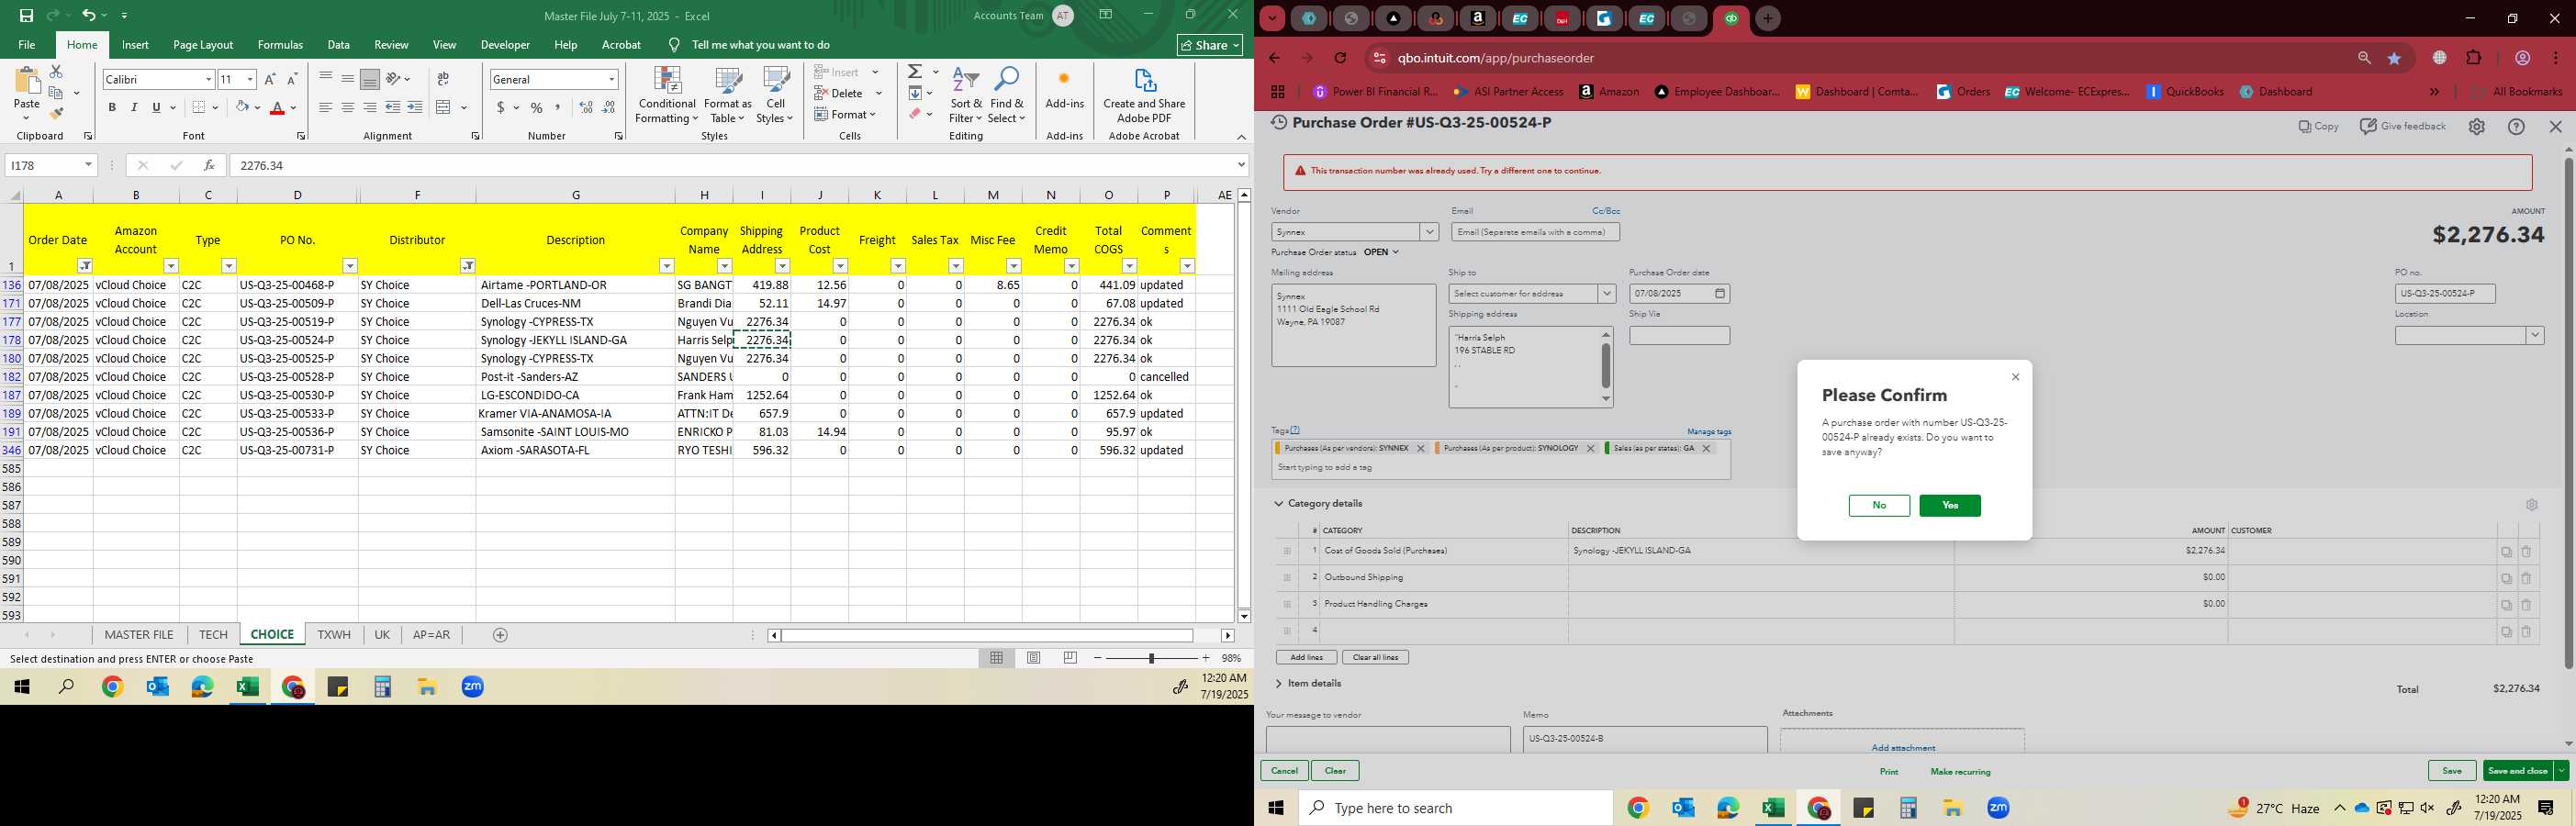
Task: Click the Align Right icon
Action: click(369, 108)
